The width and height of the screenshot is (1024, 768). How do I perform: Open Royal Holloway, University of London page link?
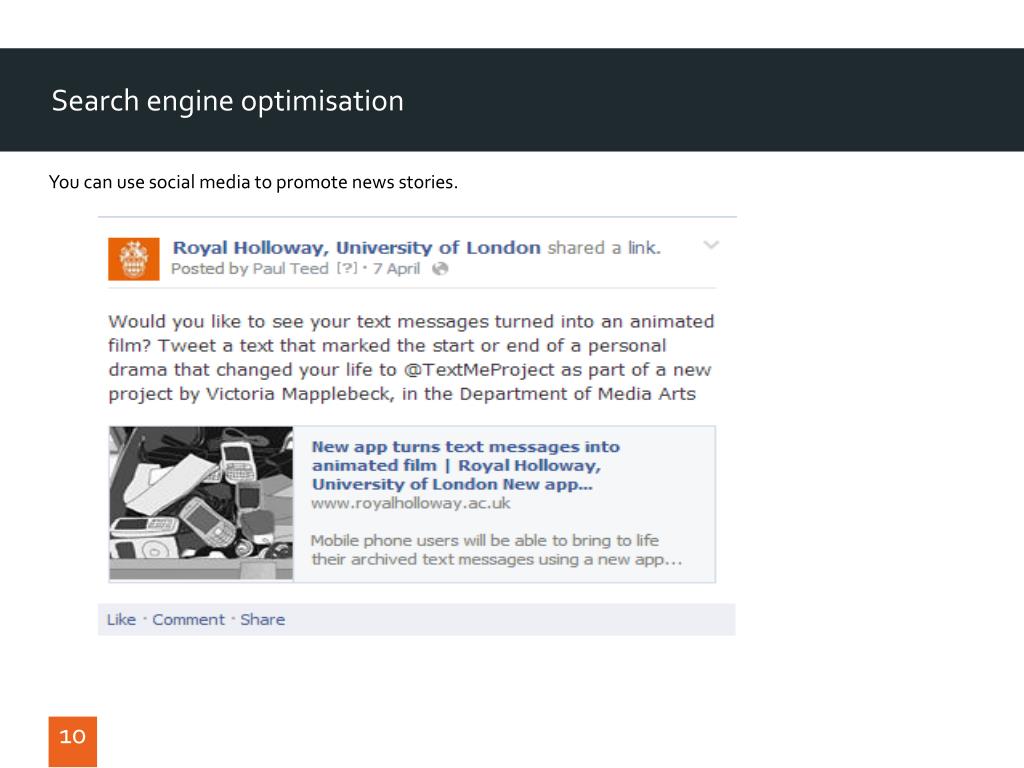(357, 248)
